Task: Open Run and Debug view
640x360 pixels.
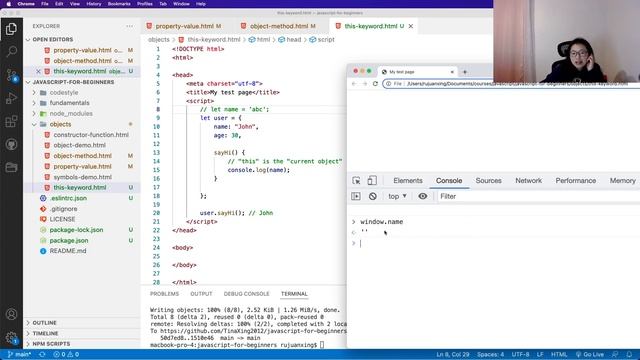Action: 11,98
